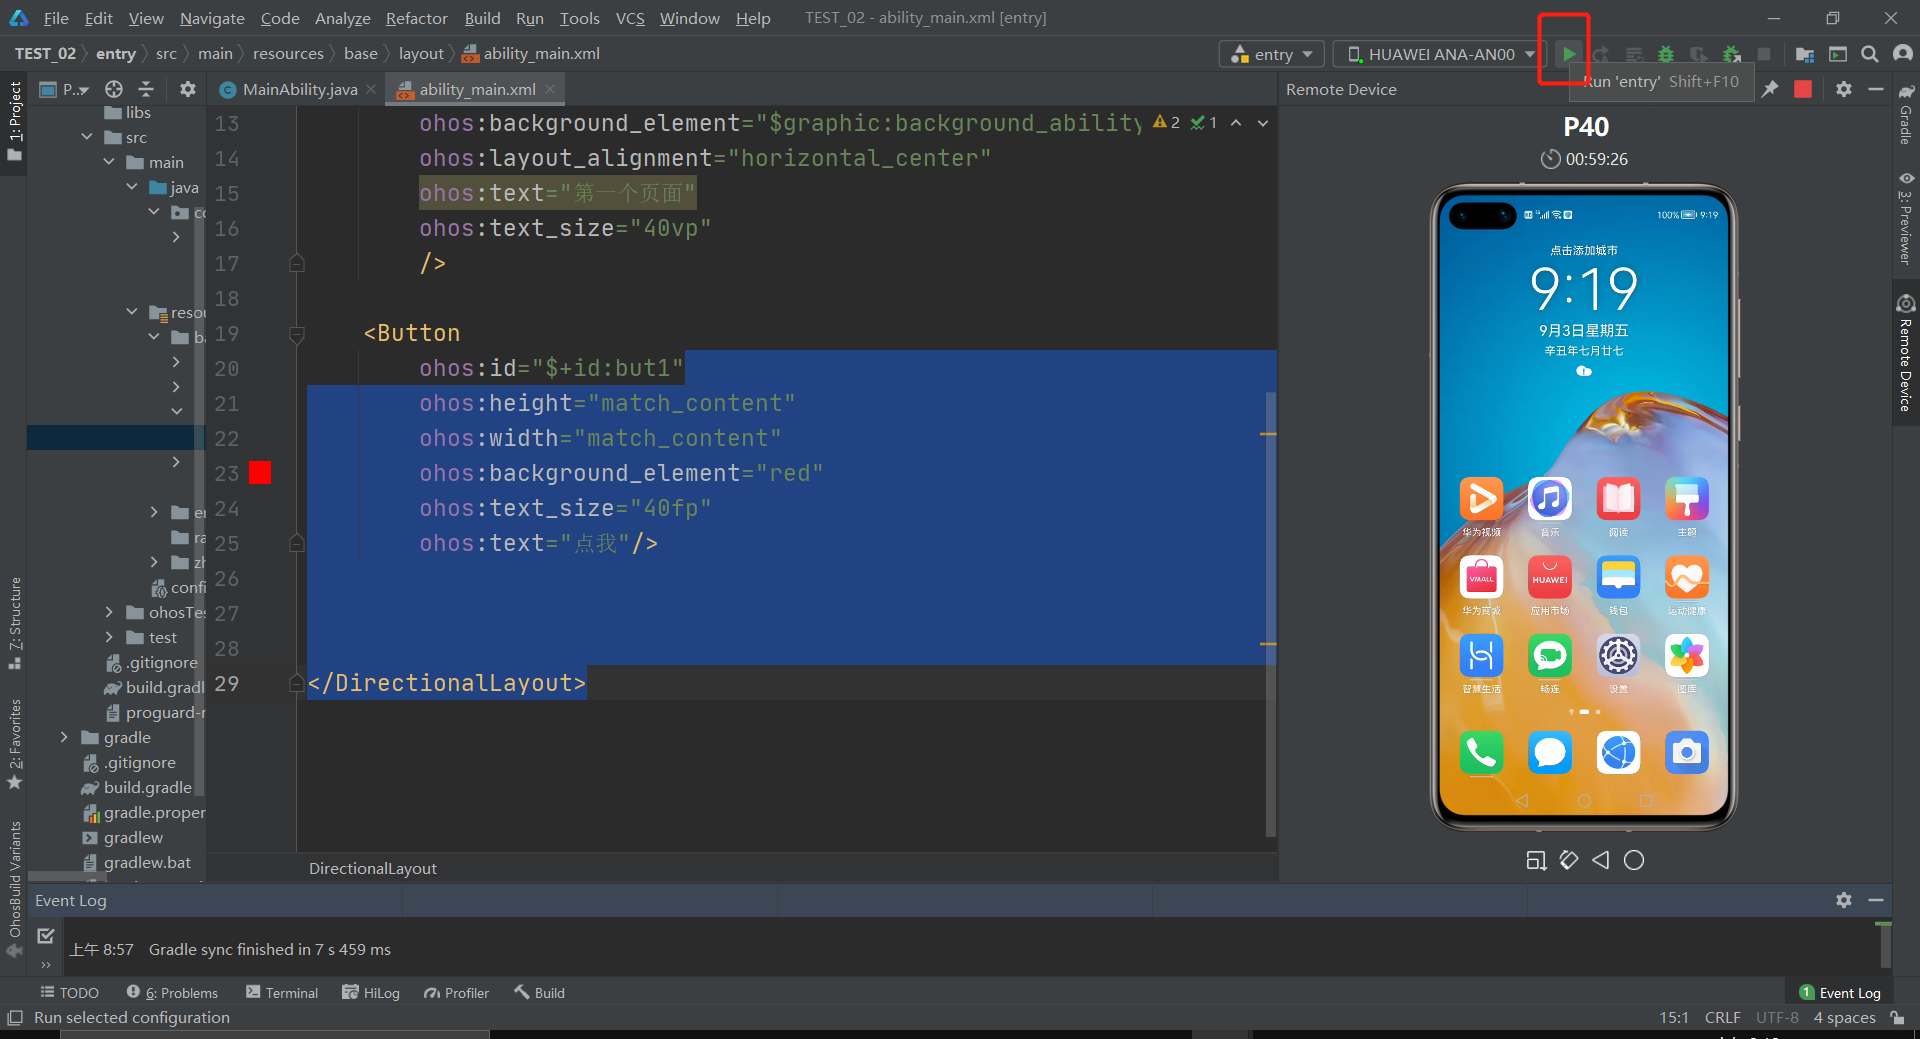Open the Terminal tool window
This screenshot has height=1039, width=1920.
pos(282,993)
